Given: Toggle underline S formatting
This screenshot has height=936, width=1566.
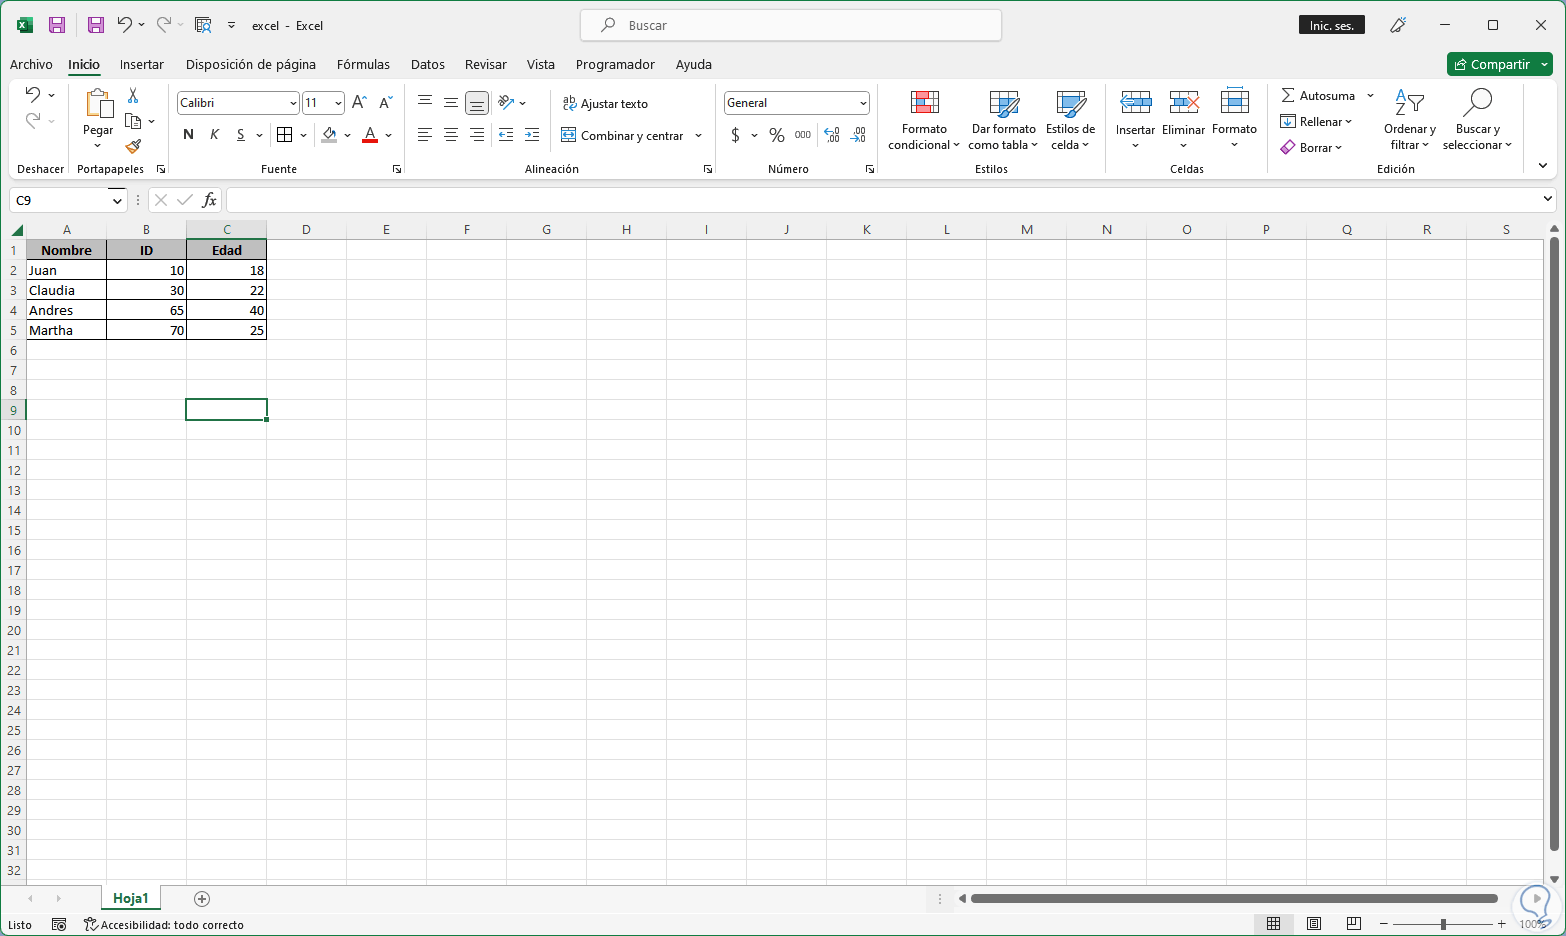Looking at the screenshot, I should pos(240,135).
